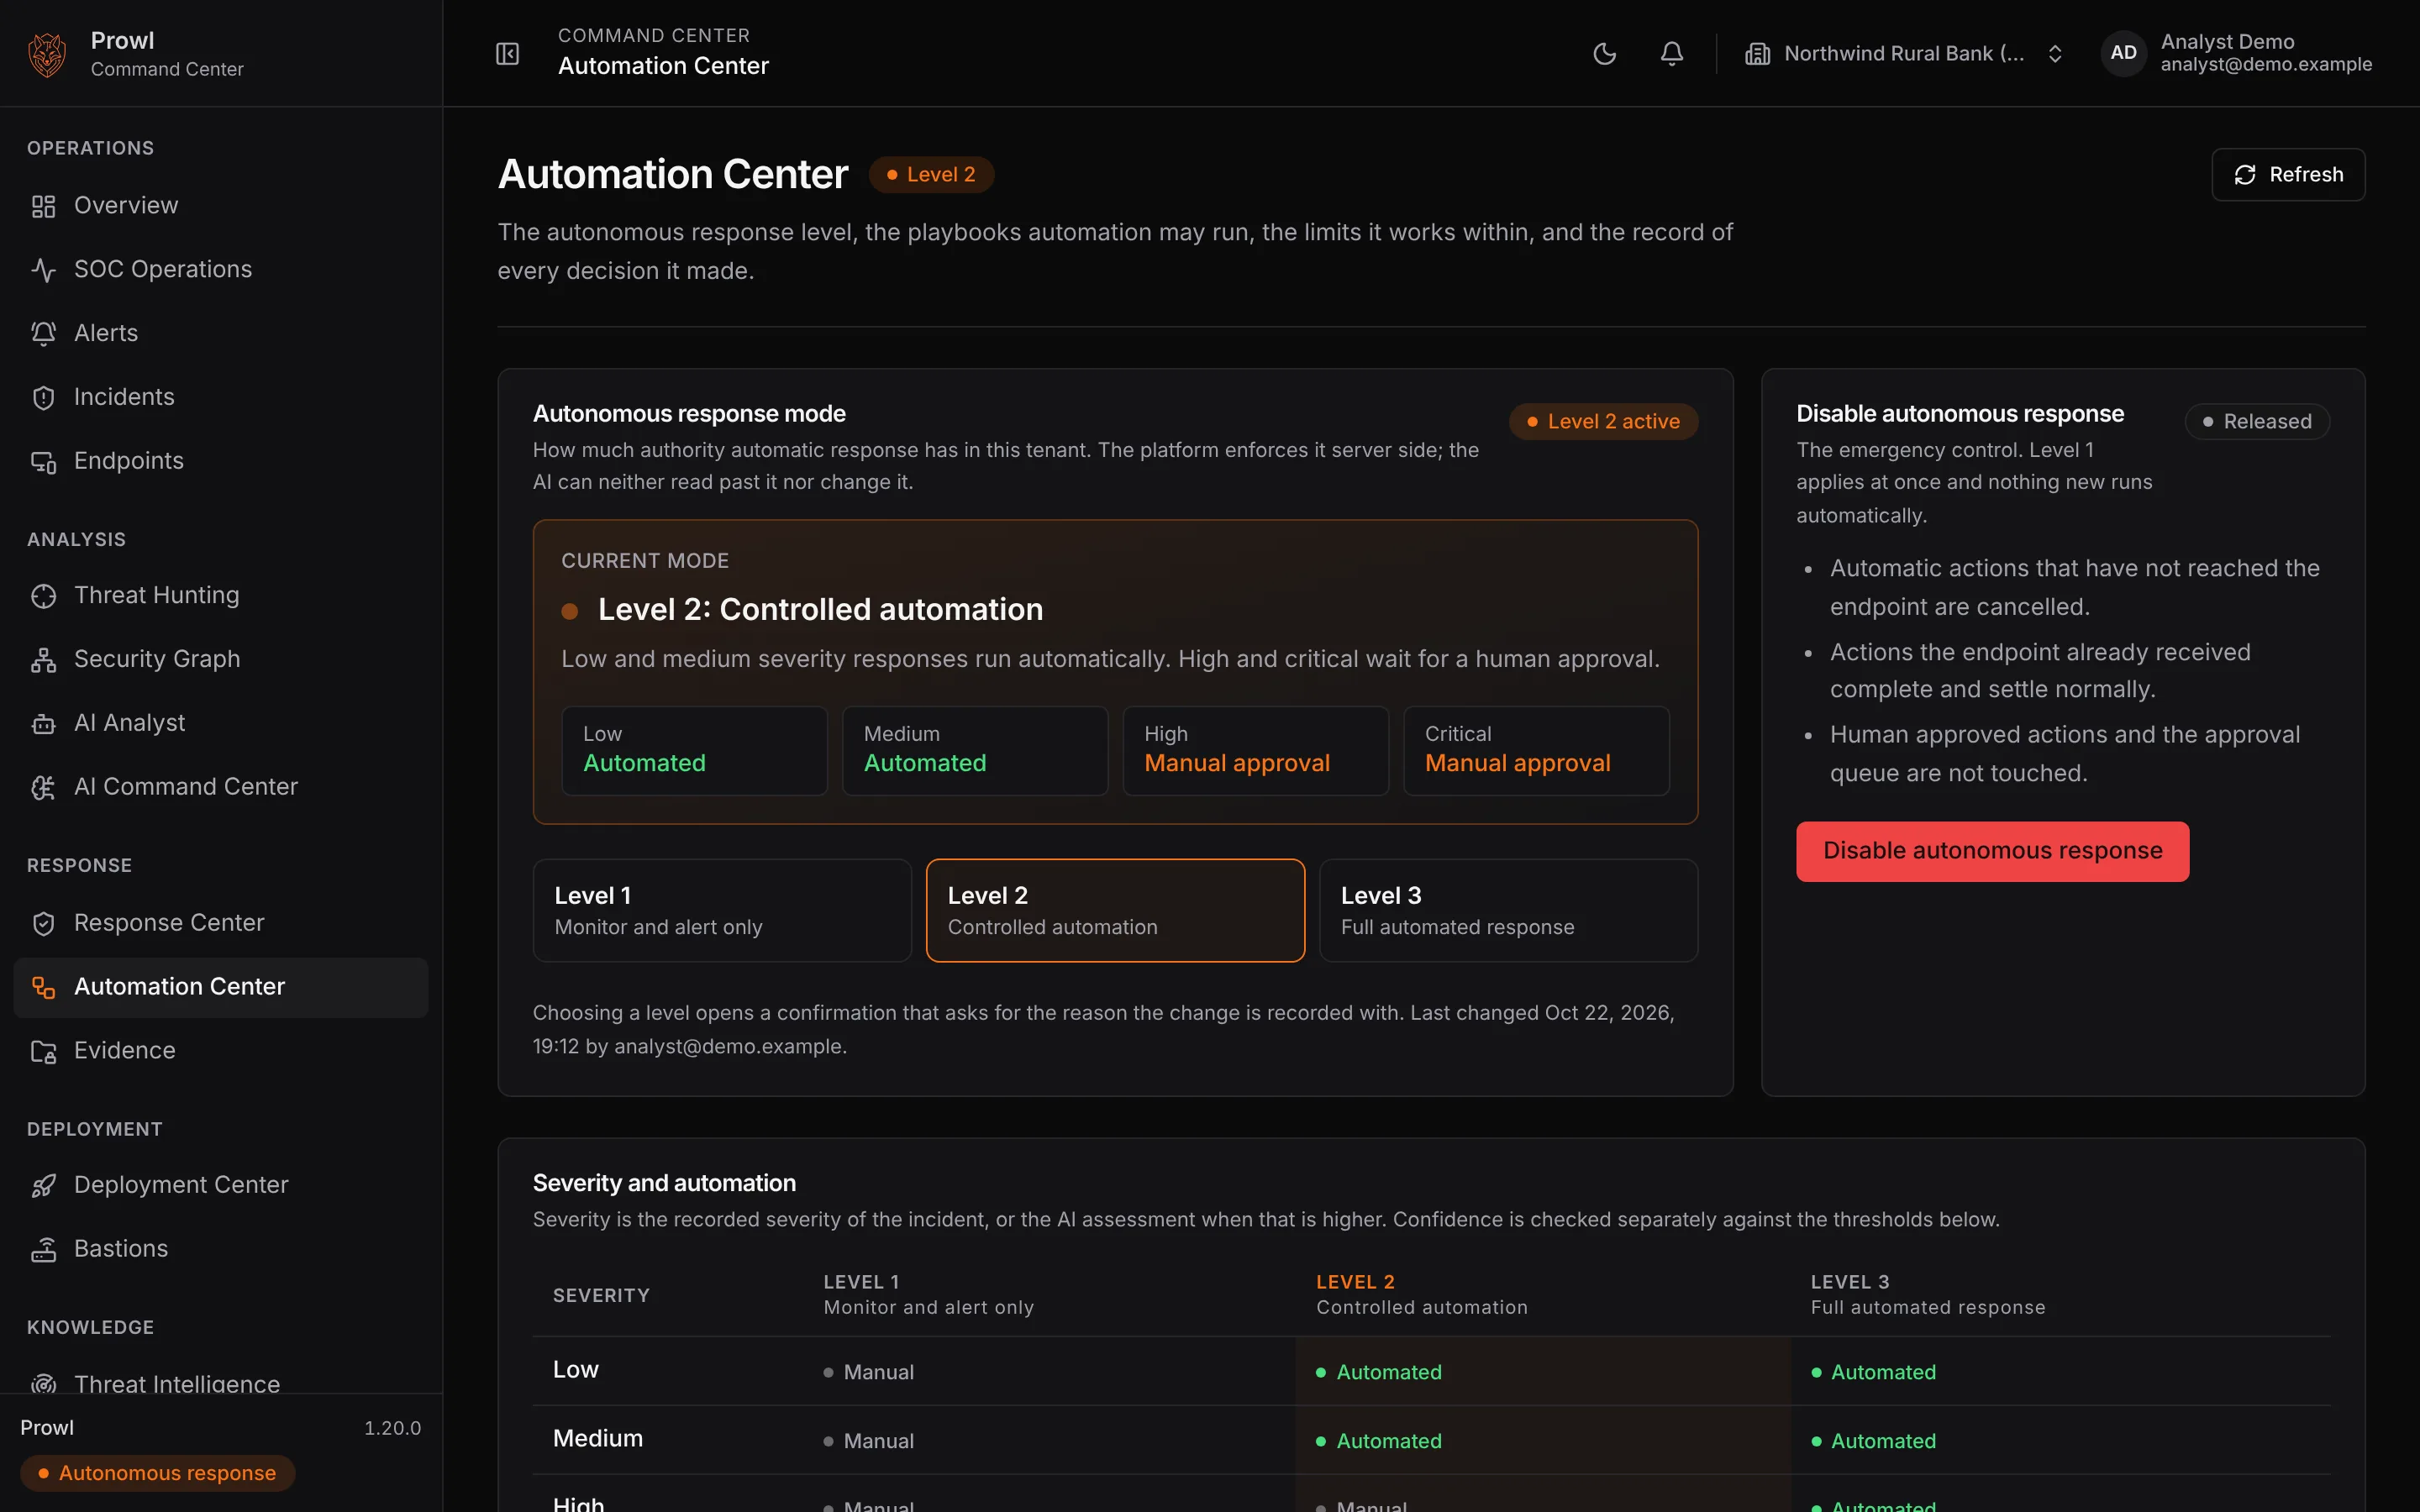Select Level 3 Full automated response
2420x1512 pixels.
pos(1508,910)
